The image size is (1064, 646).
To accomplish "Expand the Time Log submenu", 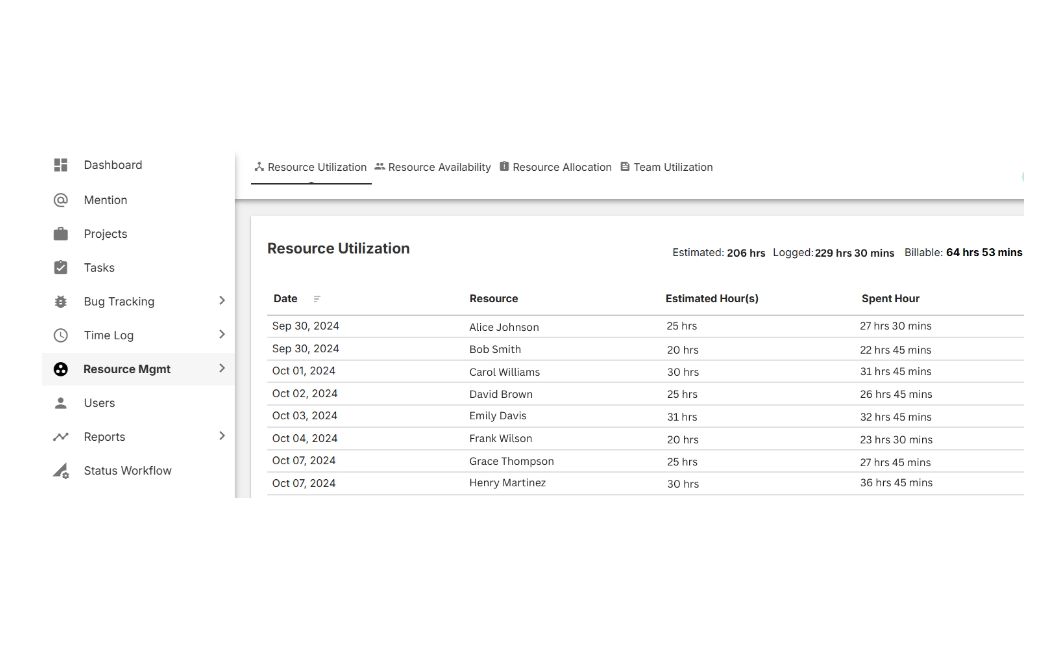I will tap(222, 335).
